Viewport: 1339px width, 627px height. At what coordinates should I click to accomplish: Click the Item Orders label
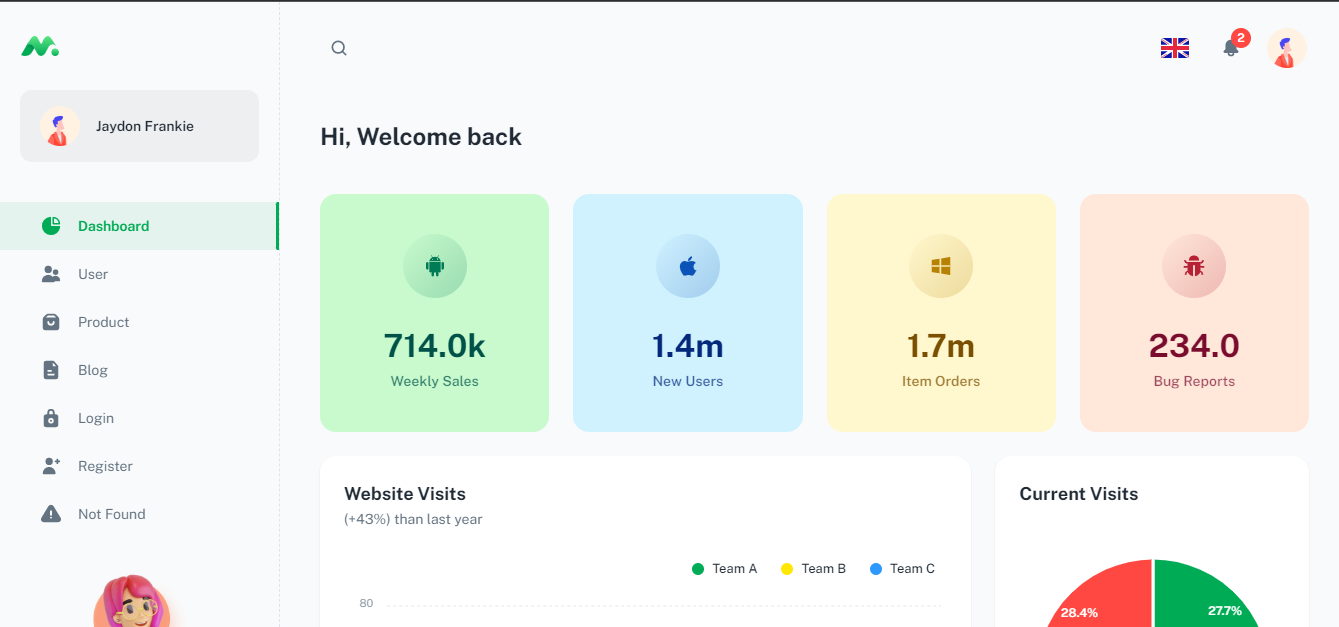(x=941, y=381)
